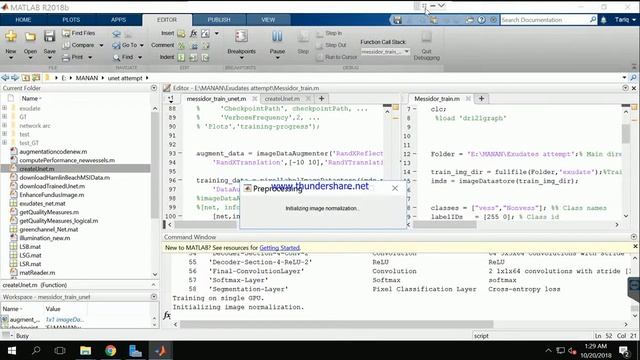Open File Explorer from the taskbar
Screen dimensions: 640x360
coord(85,351)
